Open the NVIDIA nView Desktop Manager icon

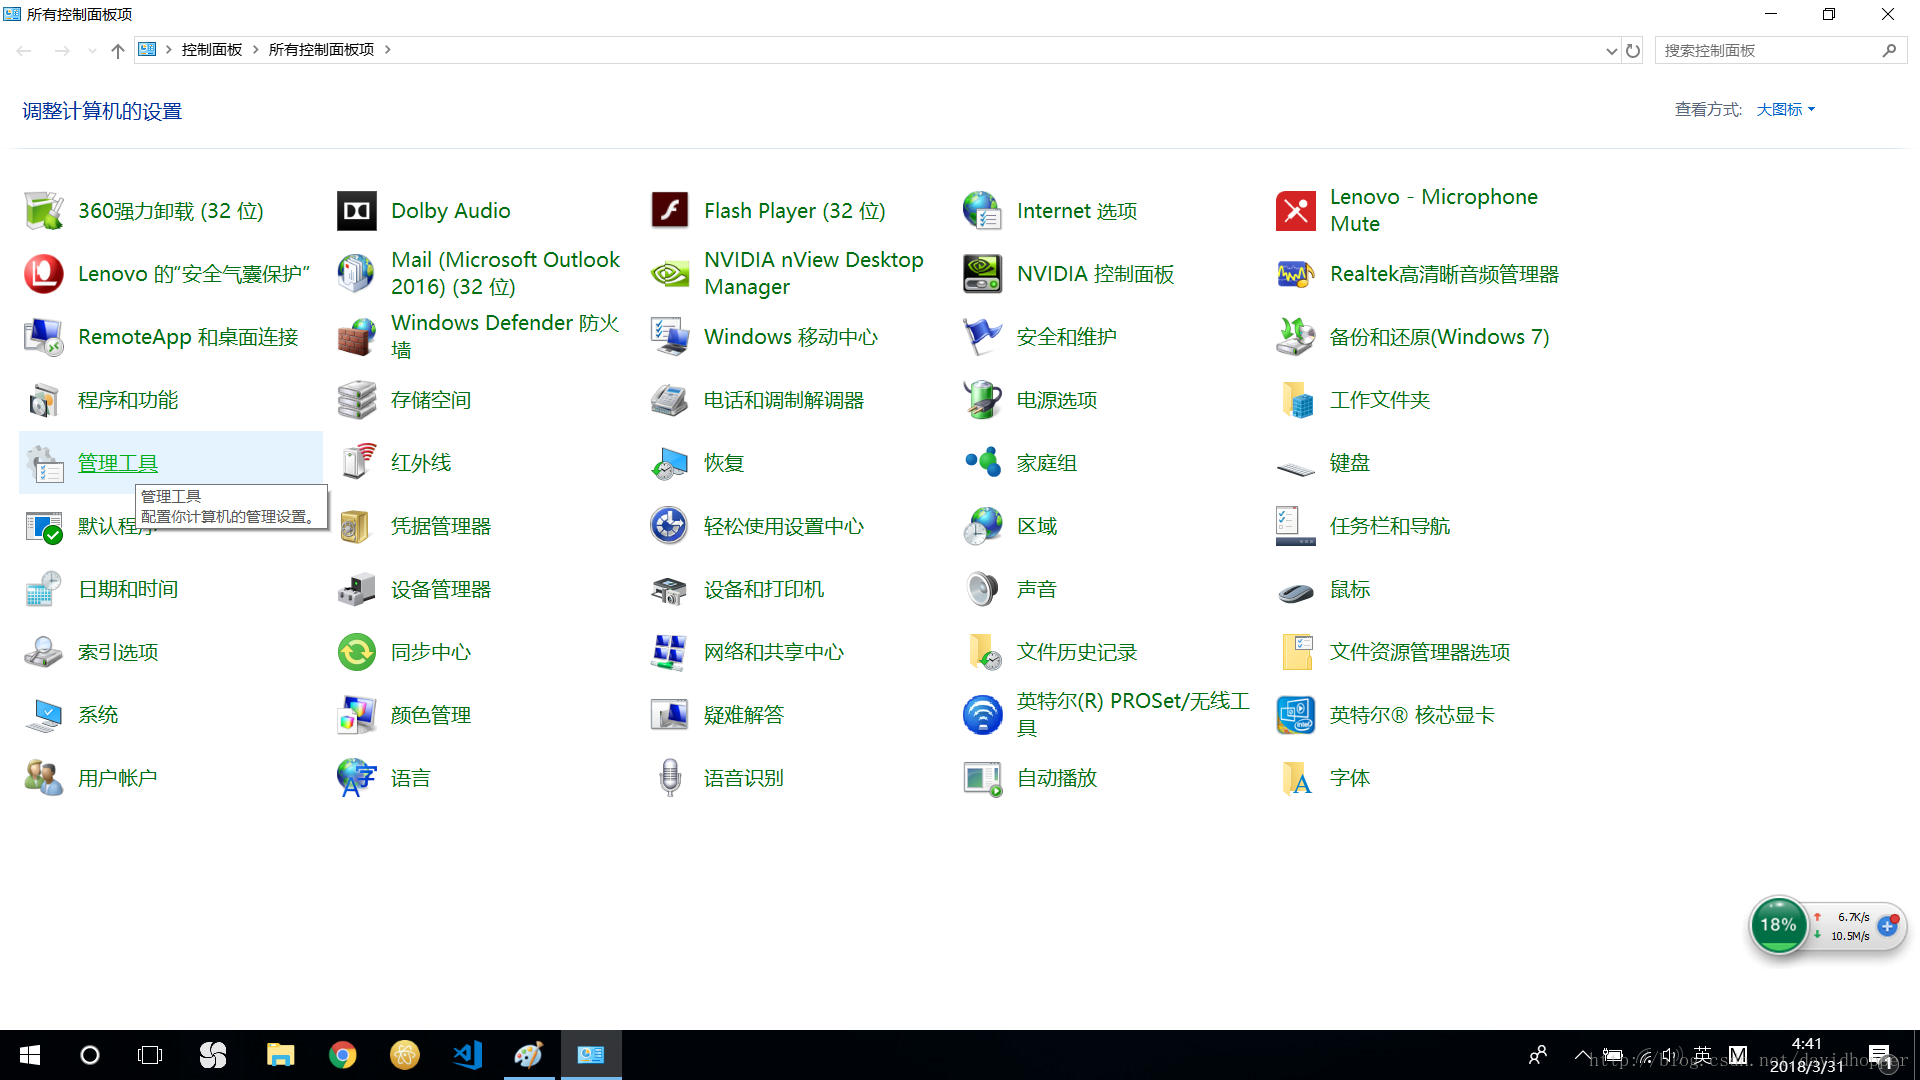(x=670, y=274)
